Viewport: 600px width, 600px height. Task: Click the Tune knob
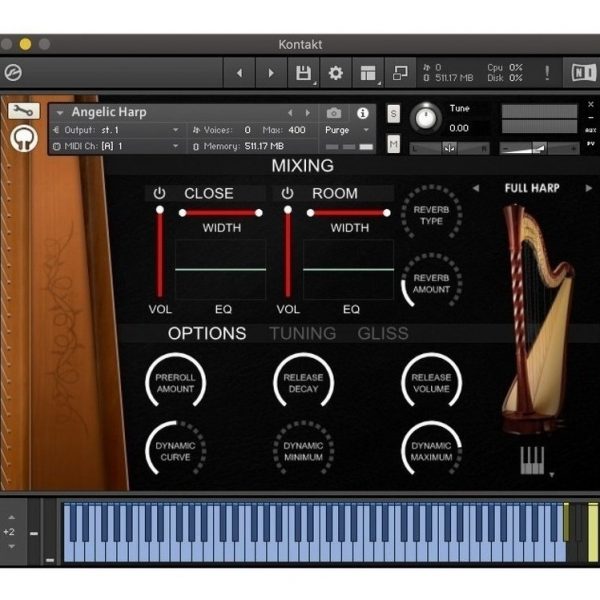(426, 118)
